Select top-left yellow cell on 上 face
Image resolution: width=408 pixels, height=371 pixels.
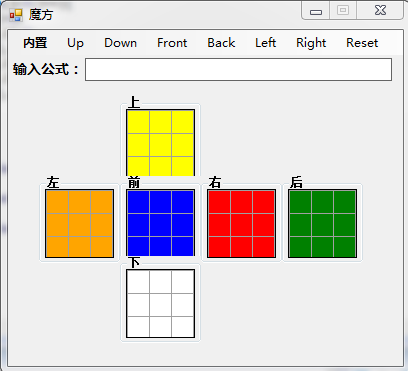coord(138,122)
